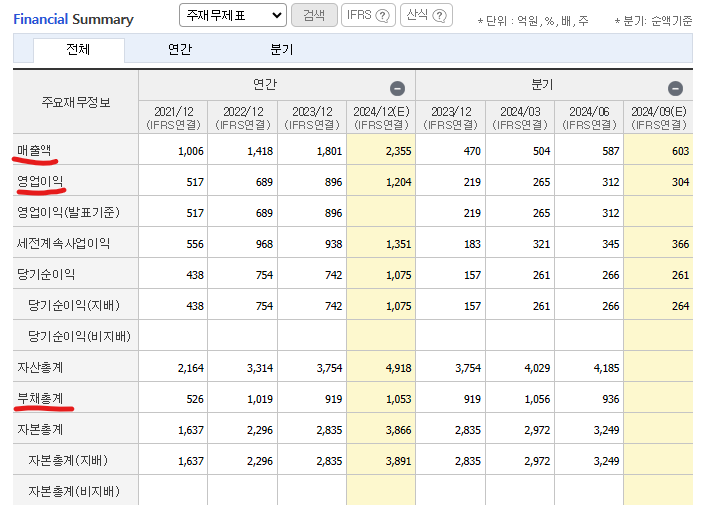708x505 pixels.
Task: Open the 주재무제표 dropdown
Action: [232, 15]
